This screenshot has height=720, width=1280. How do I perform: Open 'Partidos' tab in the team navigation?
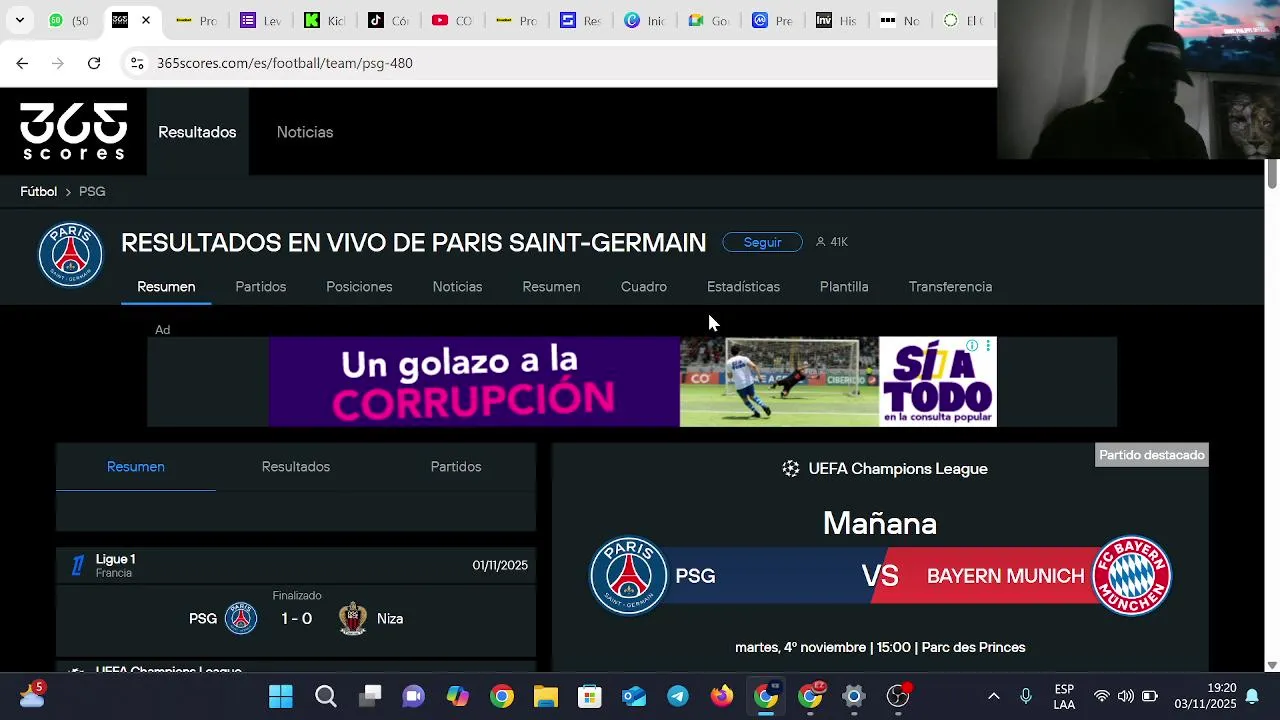coord(261,287)
